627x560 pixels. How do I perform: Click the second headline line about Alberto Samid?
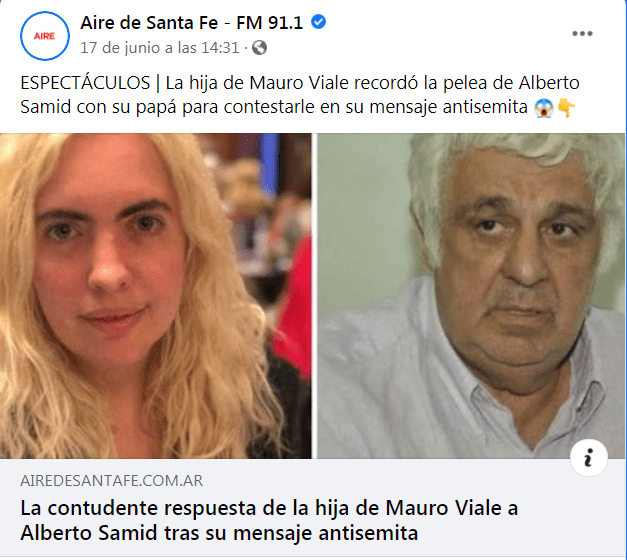[219, 533]
